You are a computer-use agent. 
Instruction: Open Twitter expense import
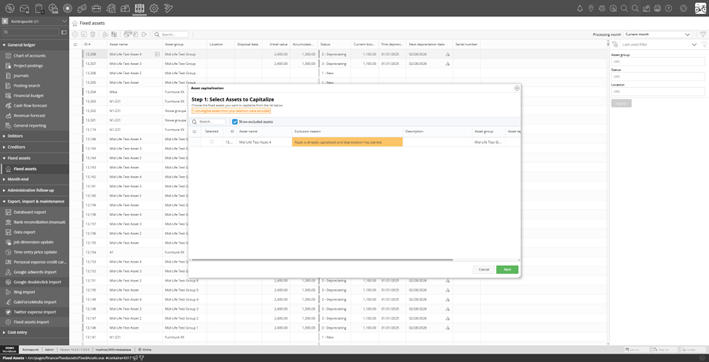point(35,312)
